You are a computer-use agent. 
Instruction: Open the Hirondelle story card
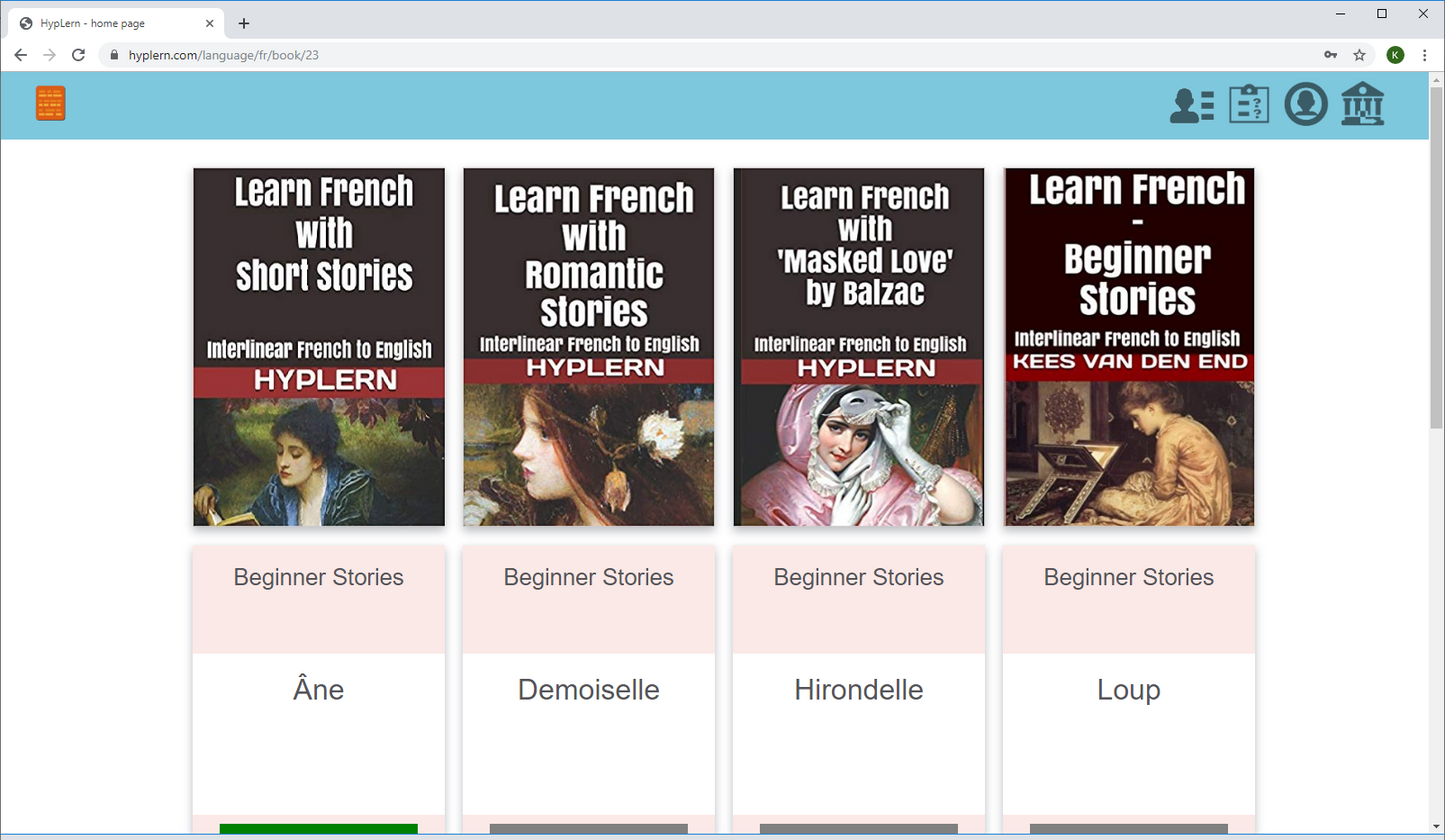pos(859,690)
